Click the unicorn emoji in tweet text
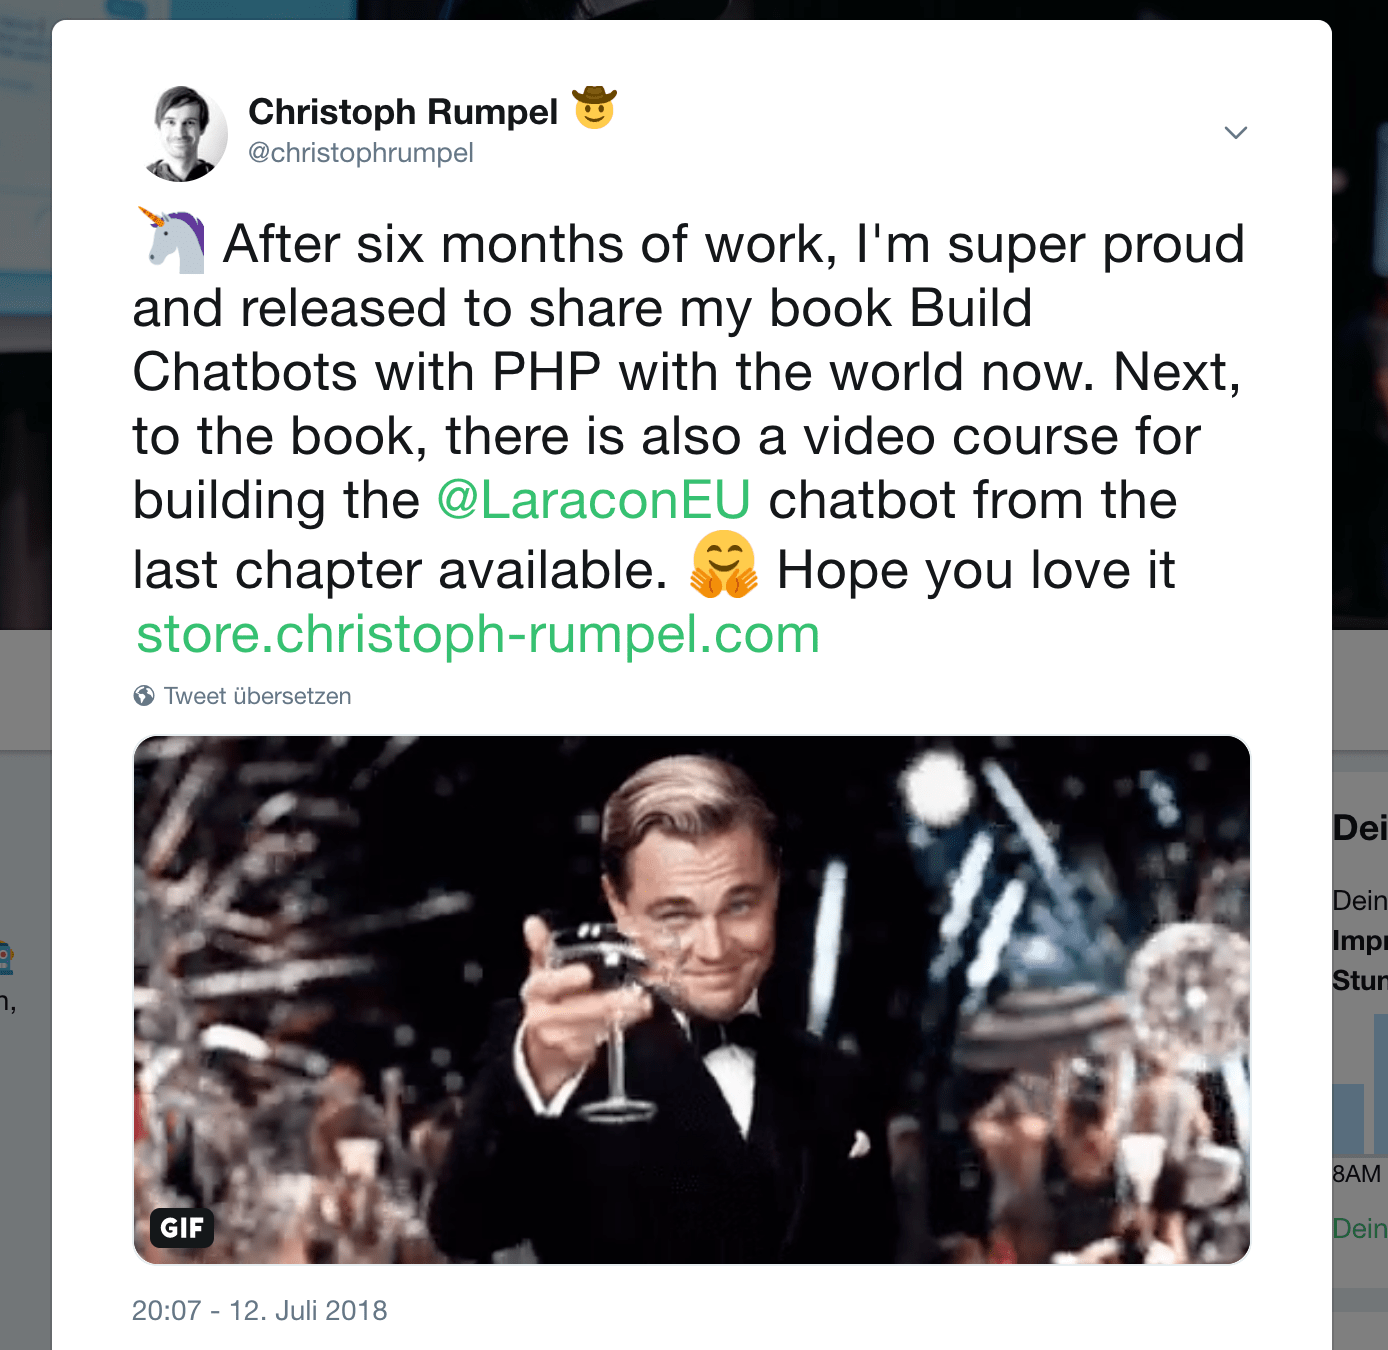Viewport: 1388px width, 1350px height. tap(172, 241)
